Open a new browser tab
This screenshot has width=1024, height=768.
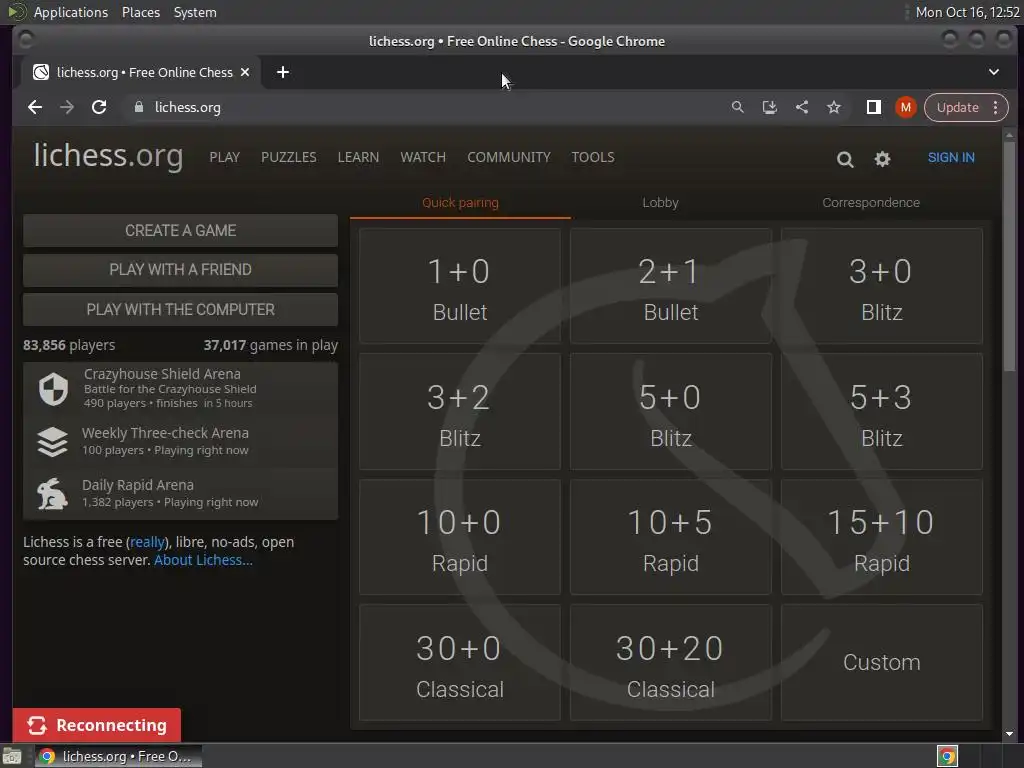coord(283,72)
